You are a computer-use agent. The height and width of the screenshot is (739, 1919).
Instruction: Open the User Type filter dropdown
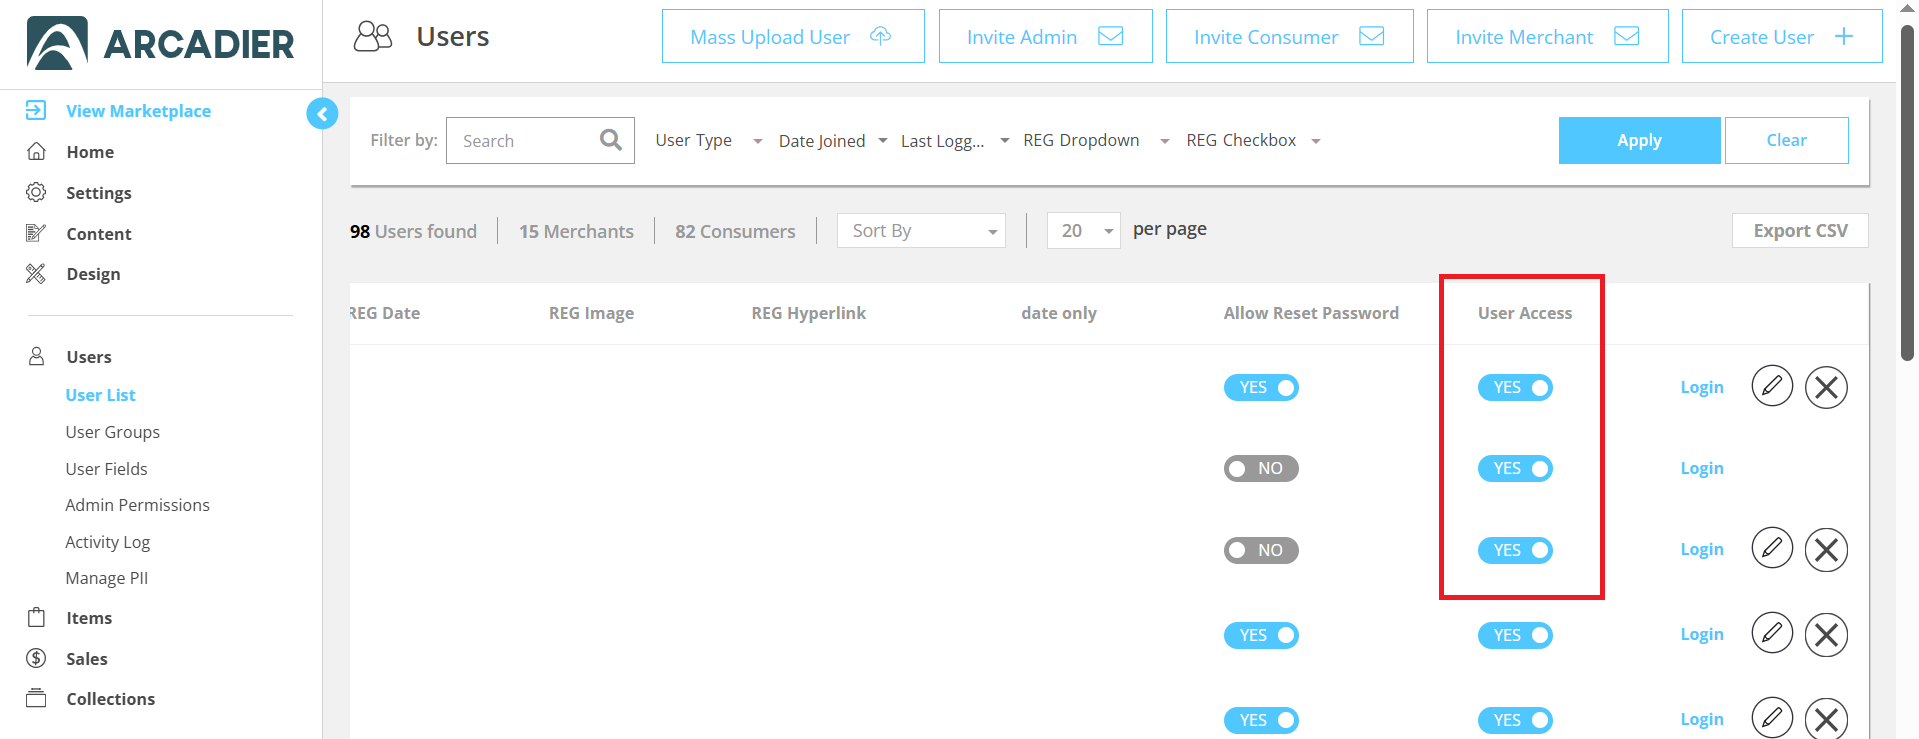[x=709, y=140]
